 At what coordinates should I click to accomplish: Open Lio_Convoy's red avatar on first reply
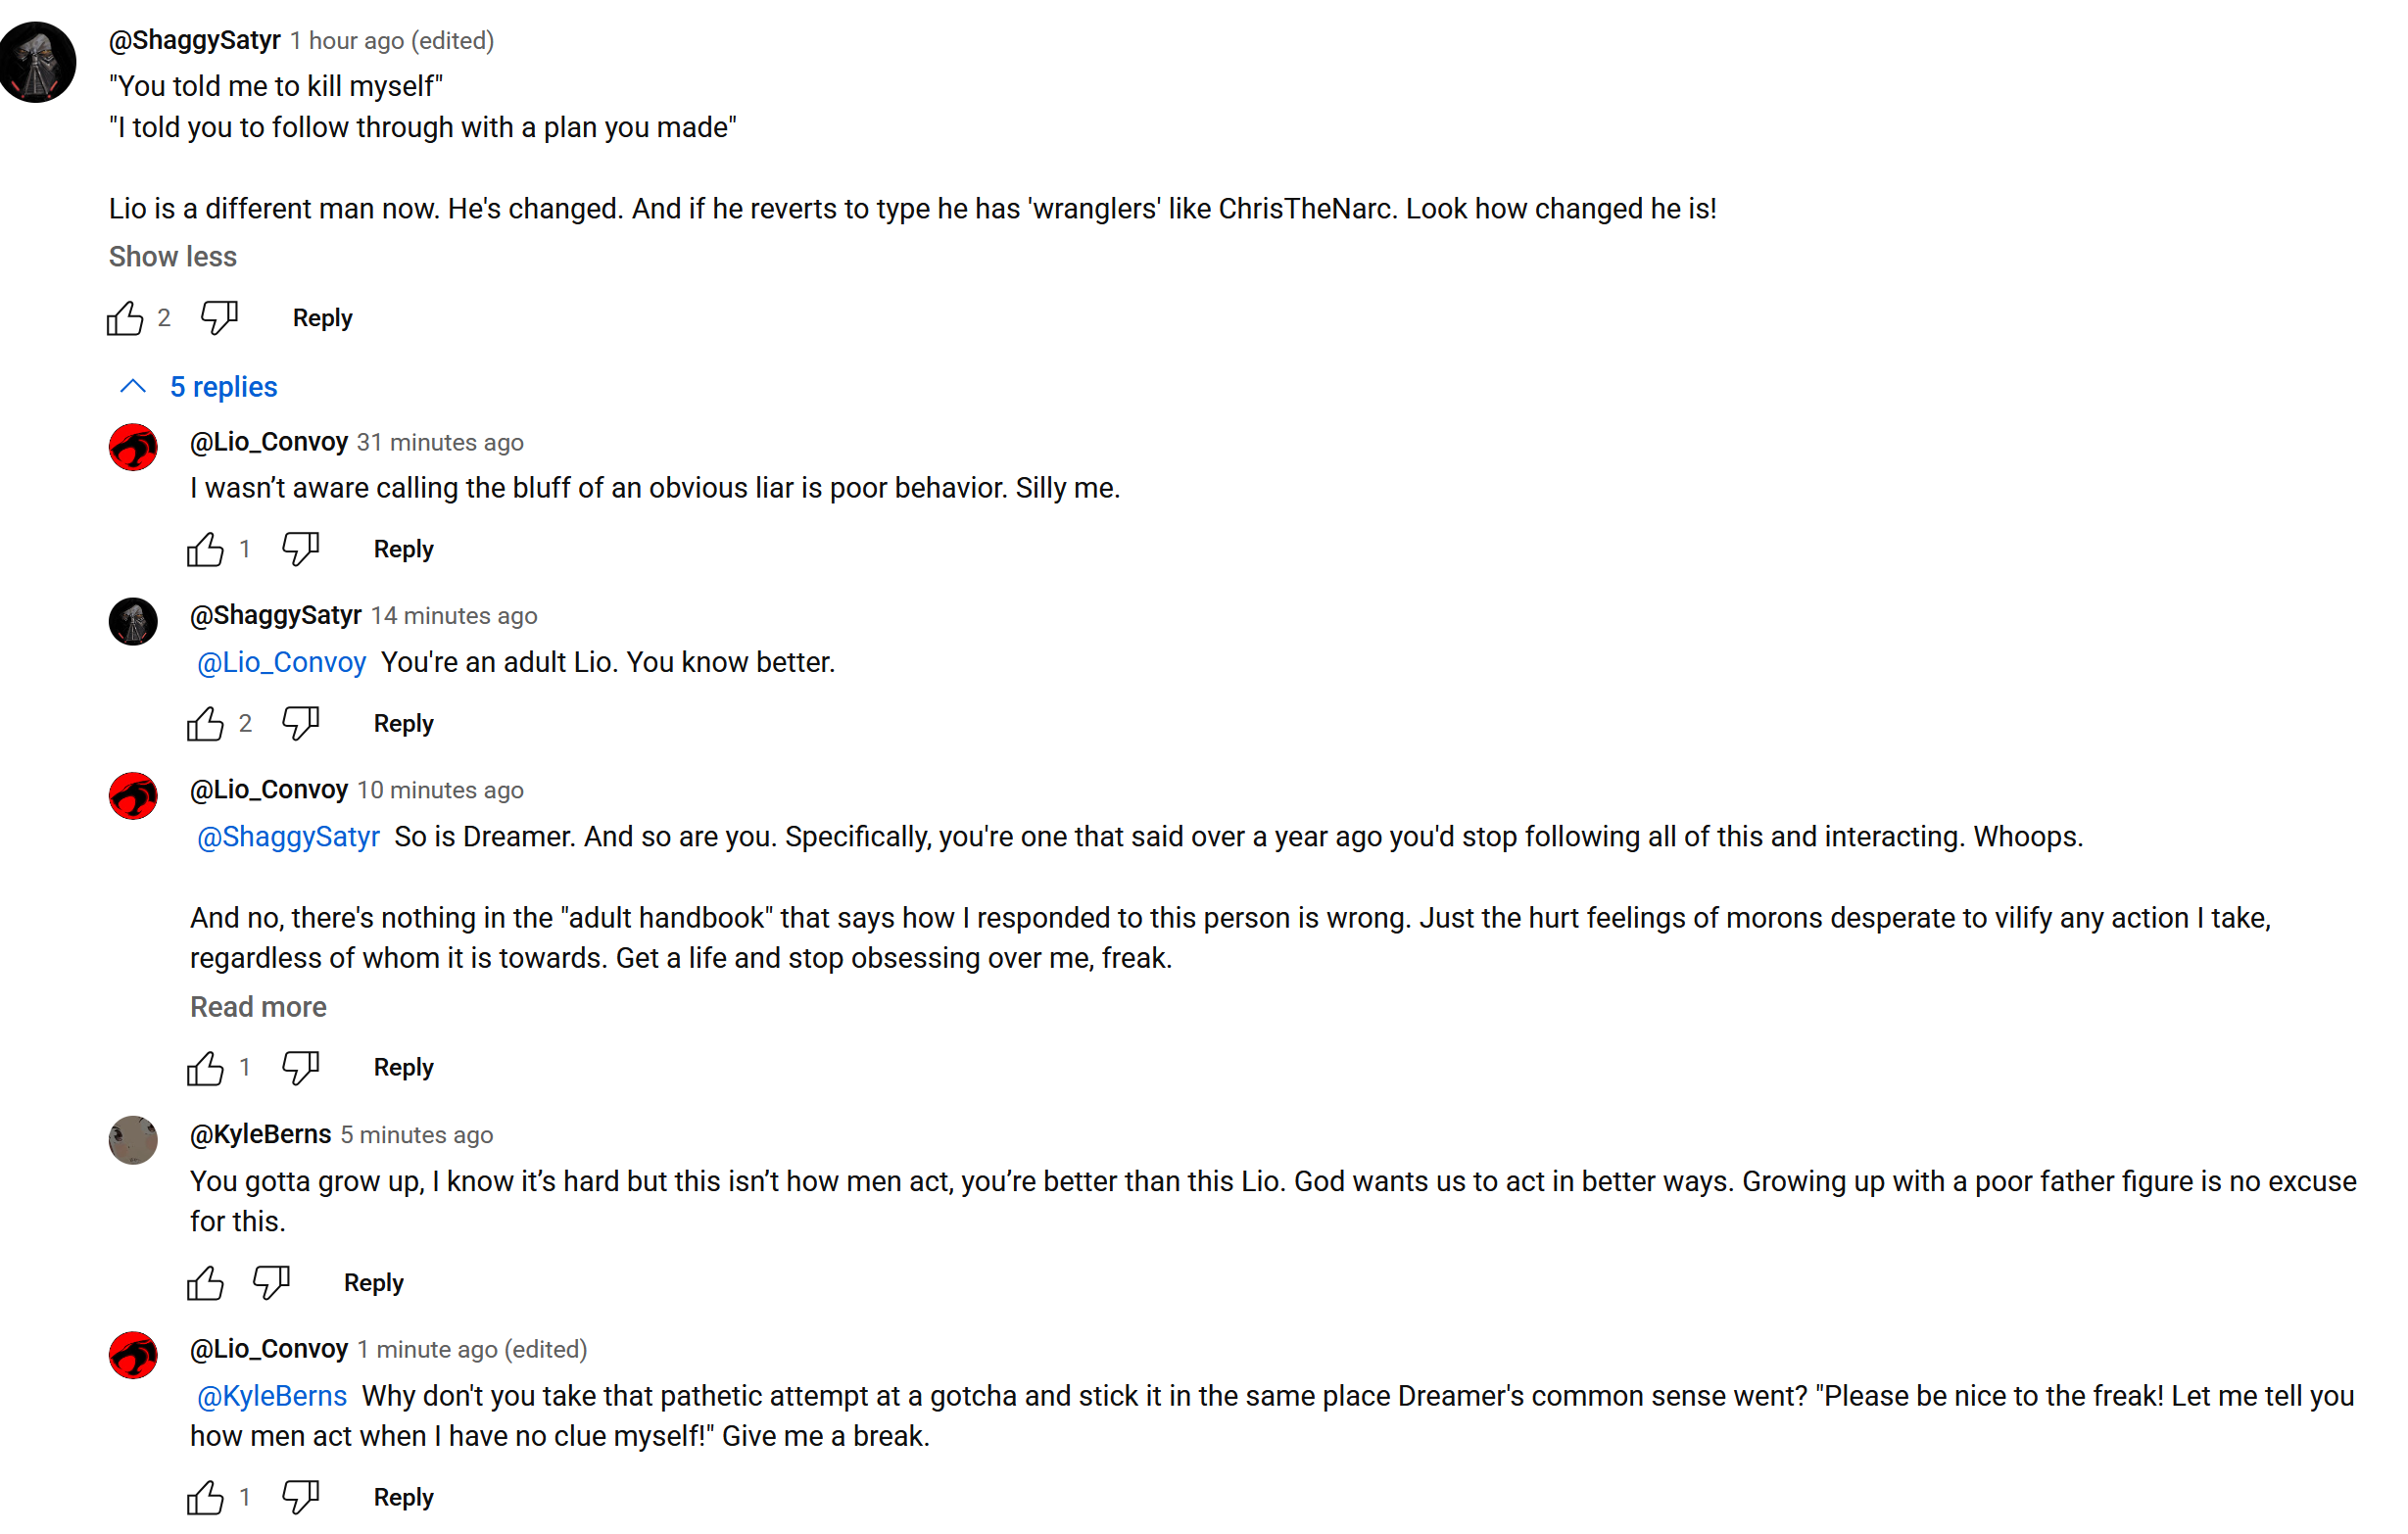(x=133, y=447)
